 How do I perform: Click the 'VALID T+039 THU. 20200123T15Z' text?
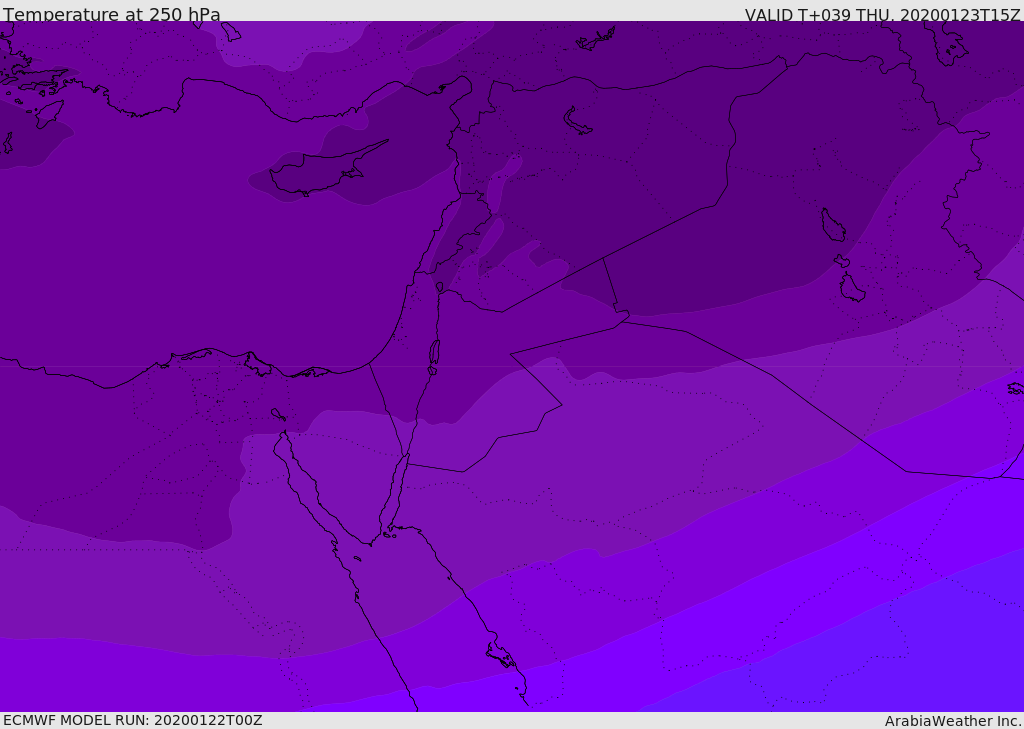pos(882,15)
